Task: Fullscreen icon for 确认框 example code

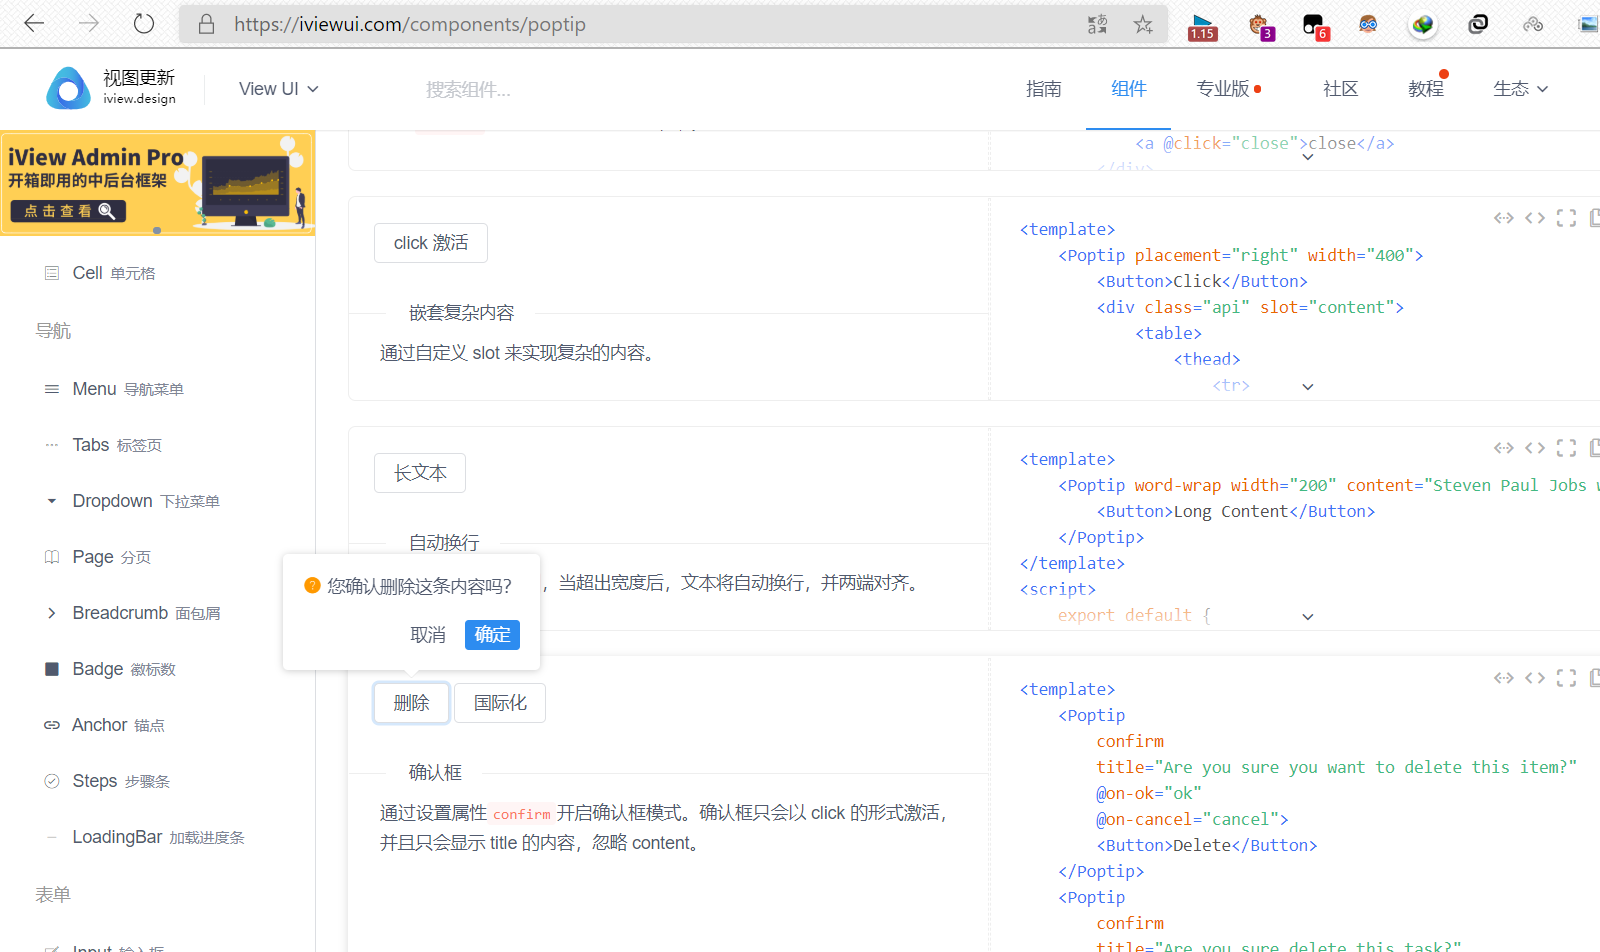Action: [1567, 678]
